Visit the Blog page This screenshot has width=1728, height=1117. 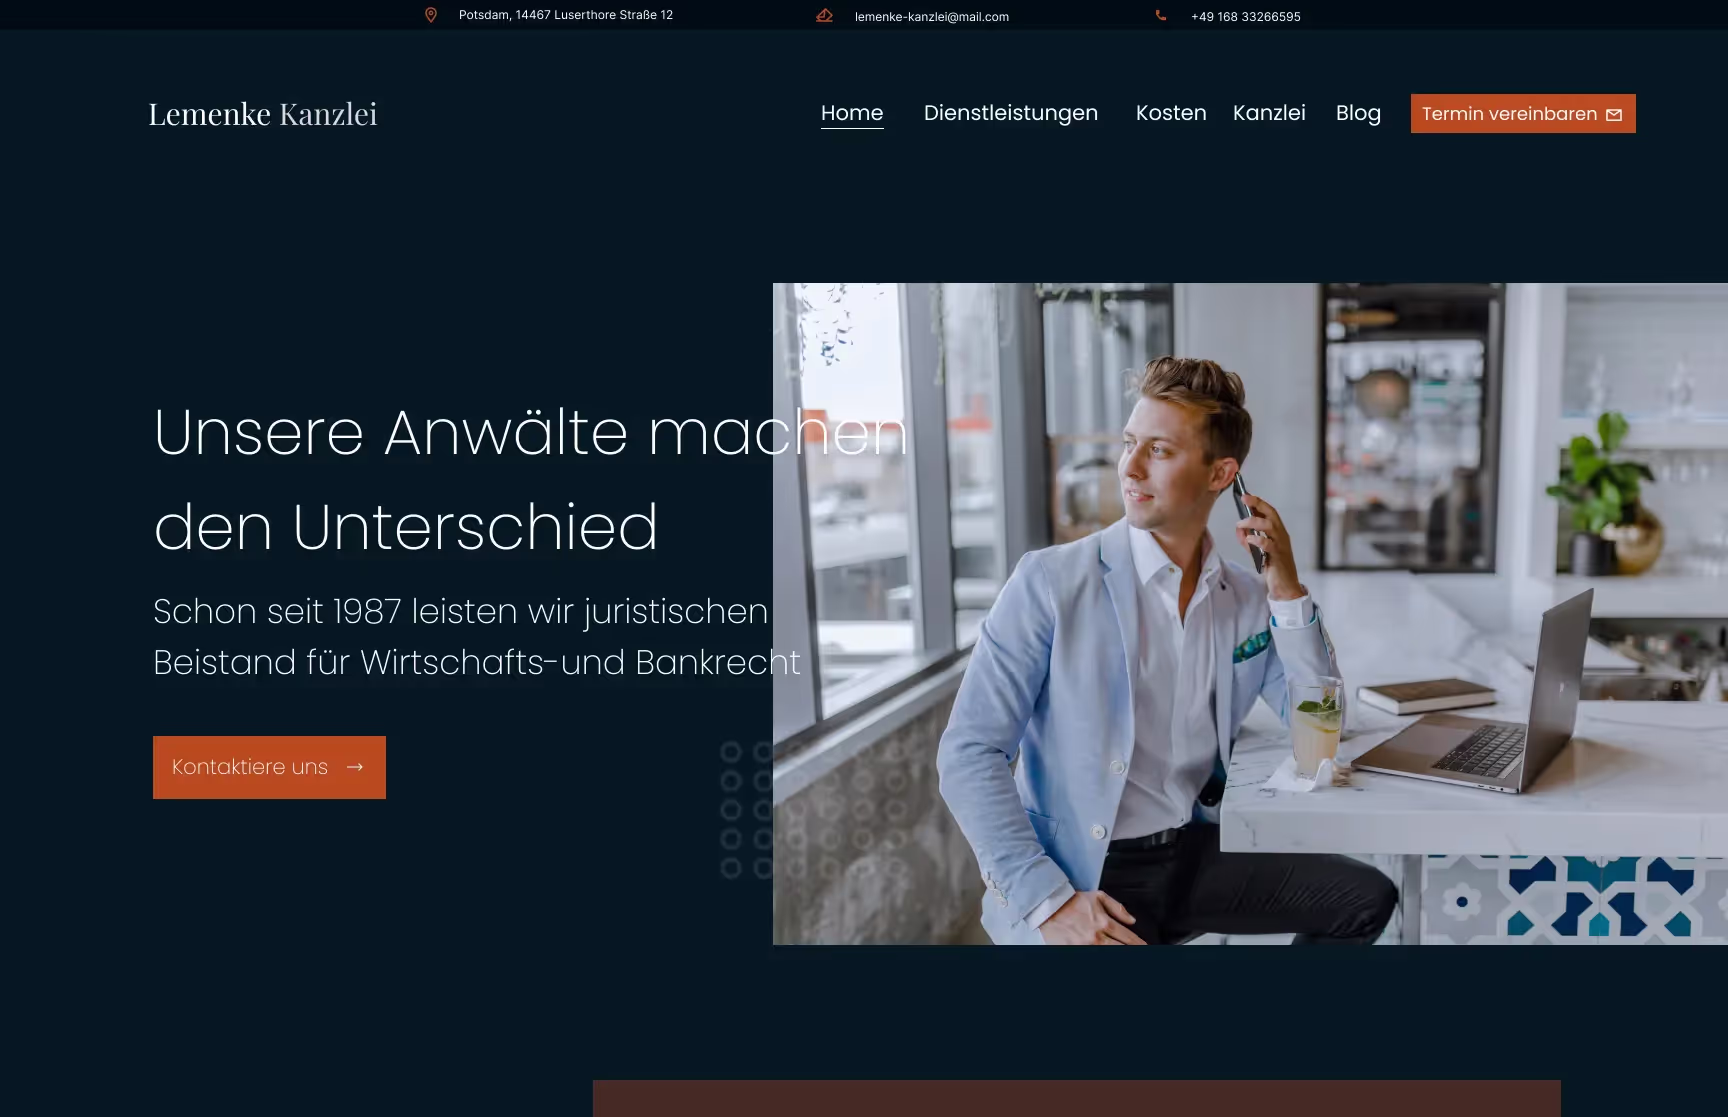1358,113
